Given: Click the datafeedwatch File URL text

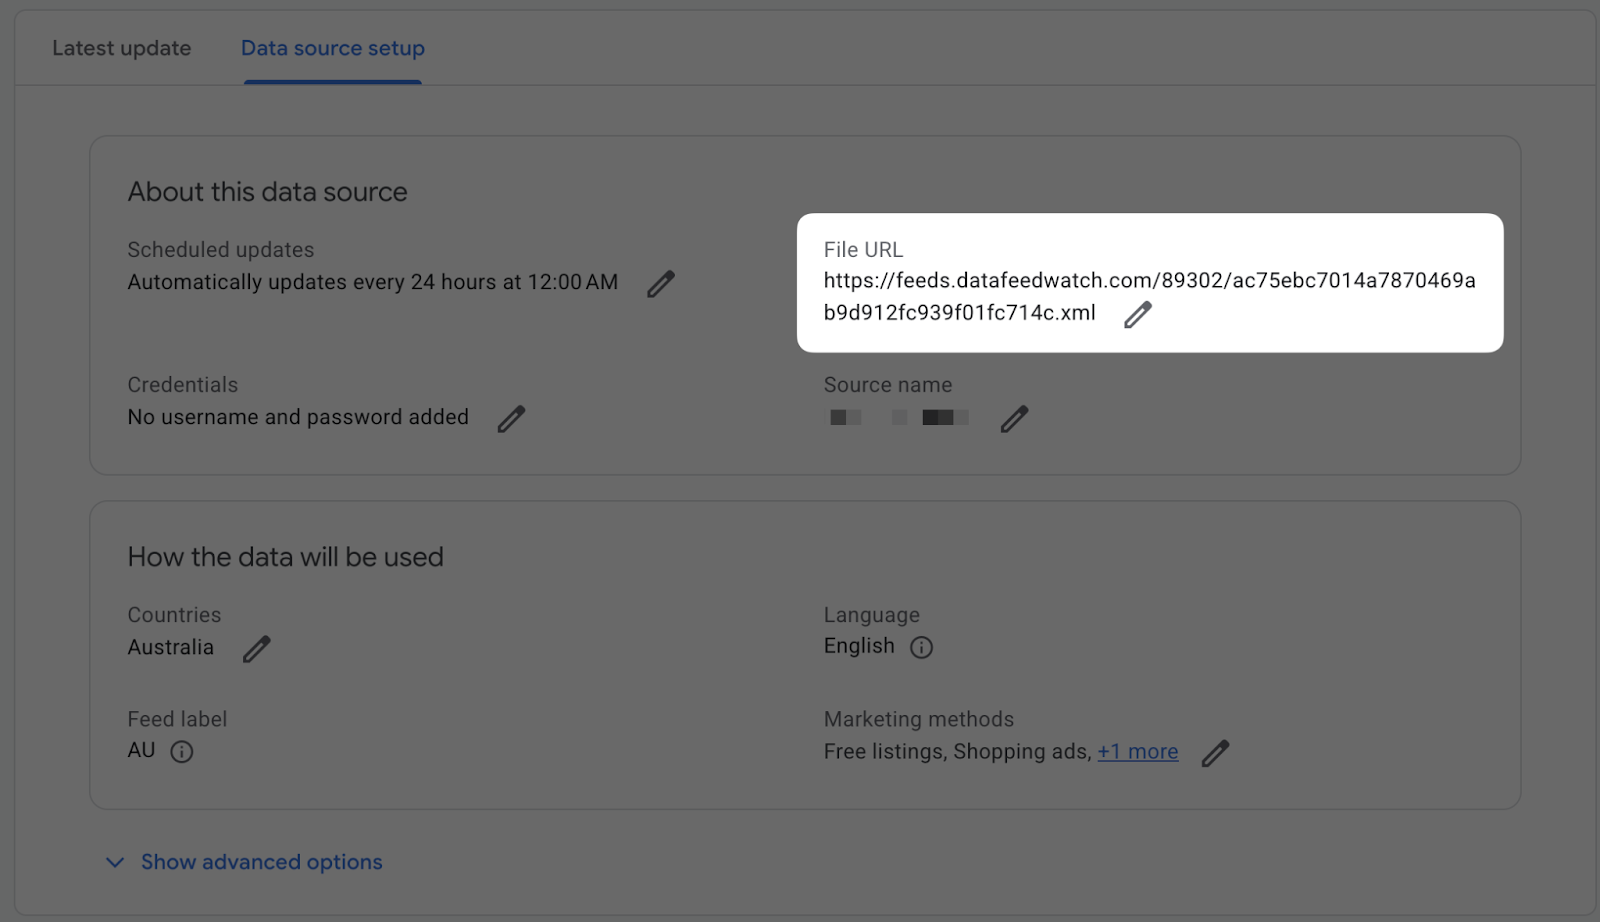Looking at the screenshot, I should point(1148,281).
